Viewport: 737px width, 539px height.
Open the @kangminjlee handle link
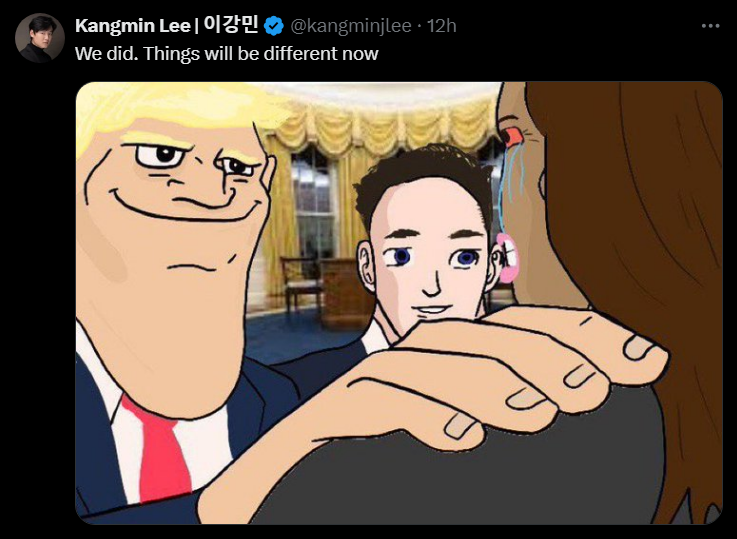(351, 26)
